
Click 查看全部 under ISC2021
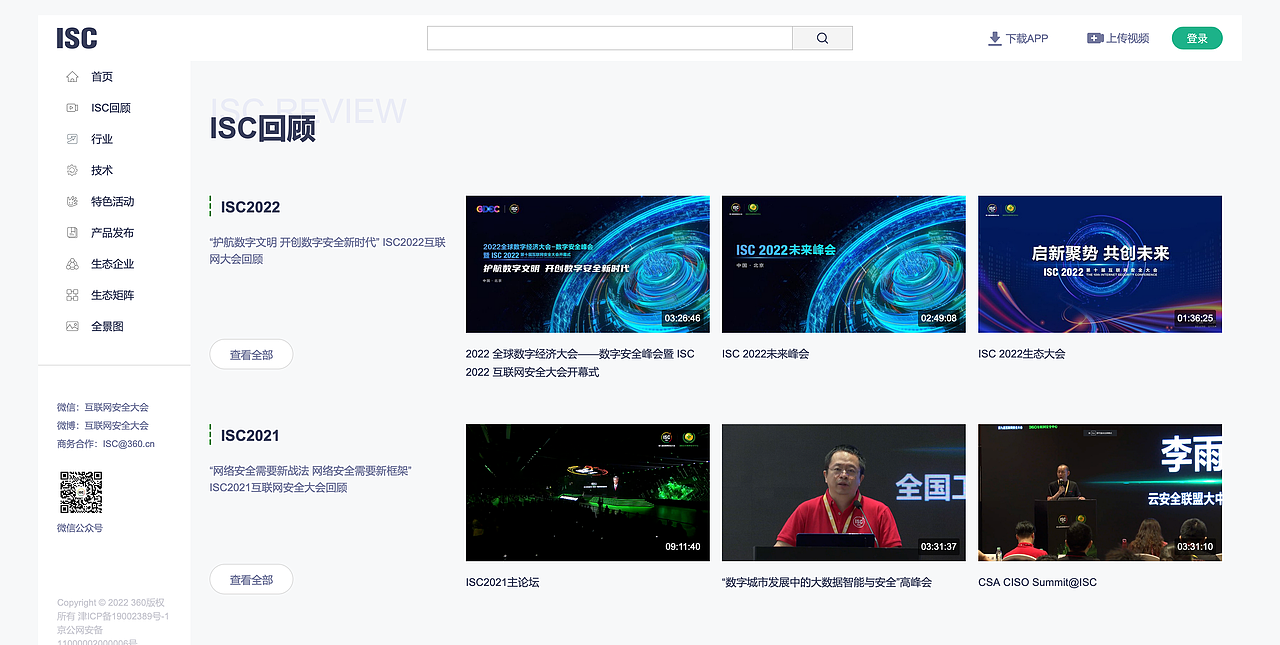click(251, 579)
